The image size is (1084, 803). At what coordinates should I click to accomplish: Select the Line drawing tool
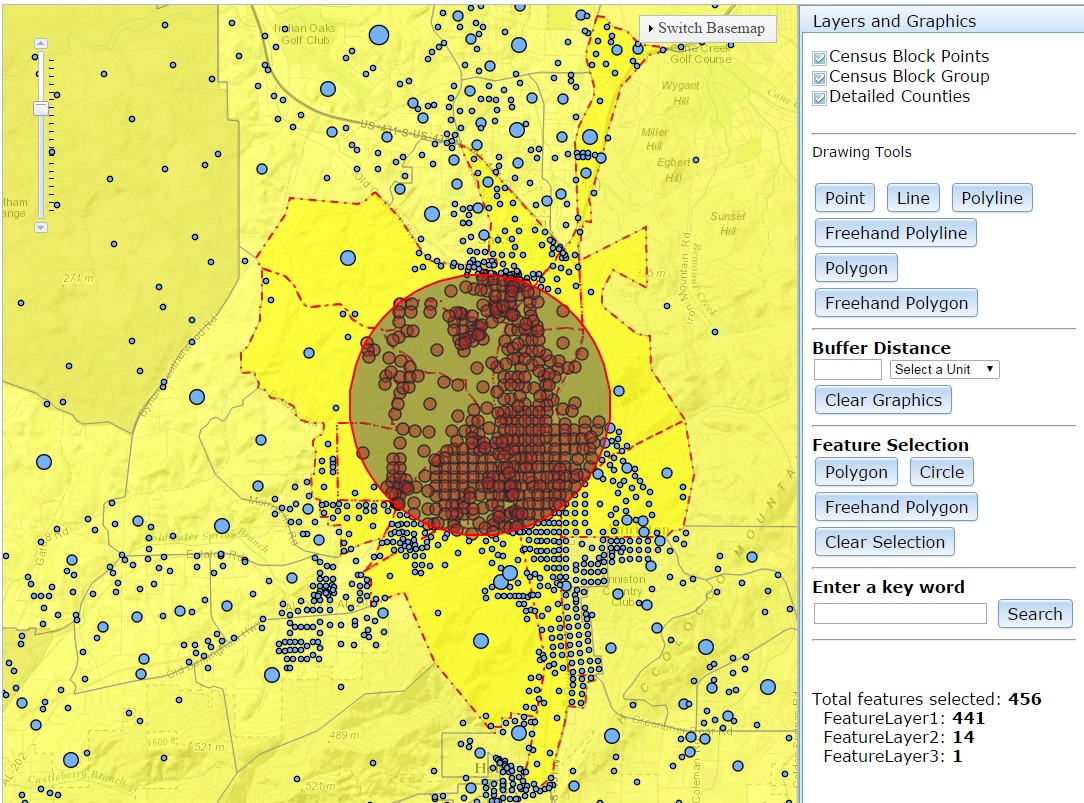tap(913, 198)
